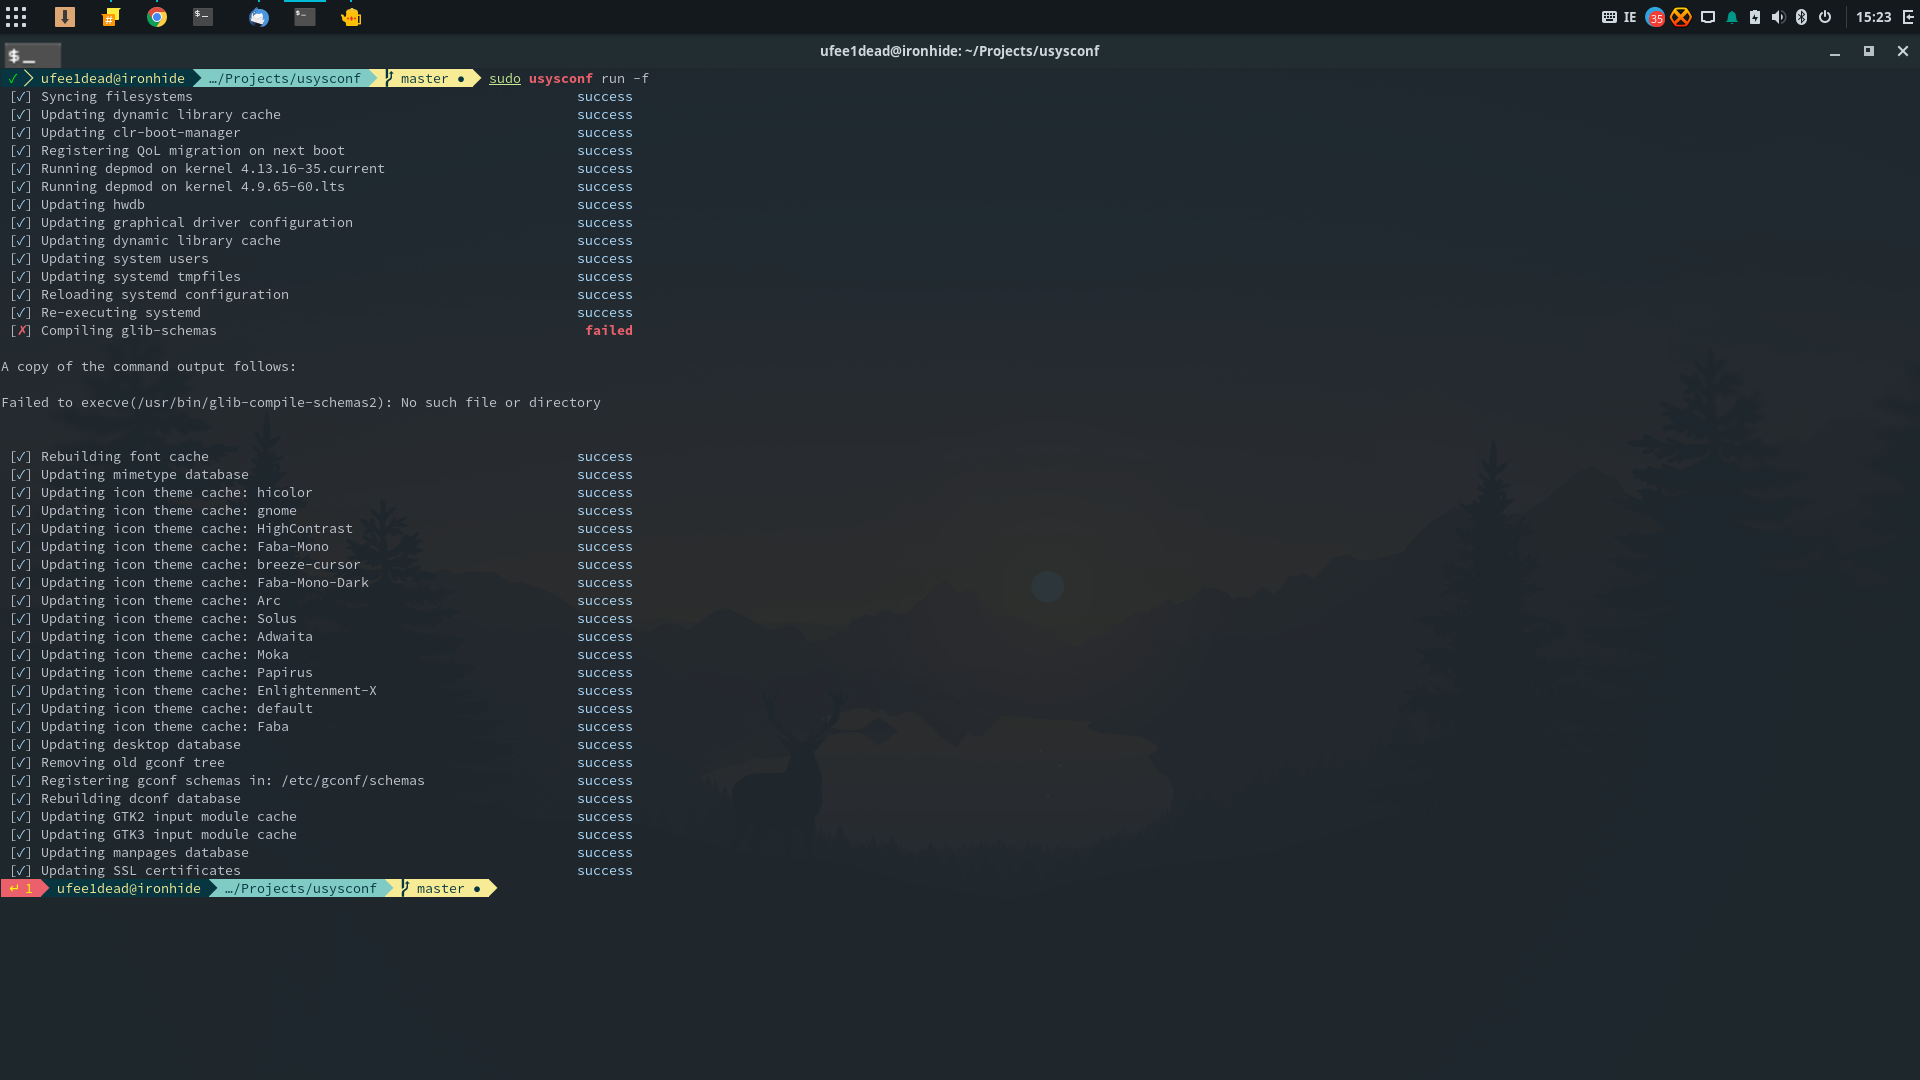Screen dimensions: 1920x1080
Task: Open notifications via teal bell icon
Action: coord(1732,17)
